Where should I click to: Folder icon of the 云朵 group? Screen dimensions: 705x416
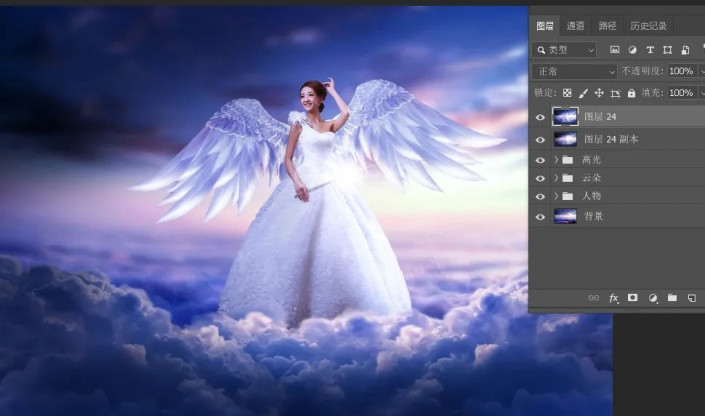(568, 178)
